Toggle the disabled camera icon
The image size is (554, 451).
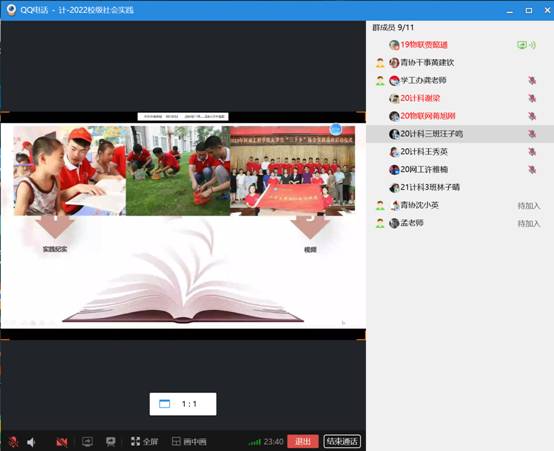[62, 442]
